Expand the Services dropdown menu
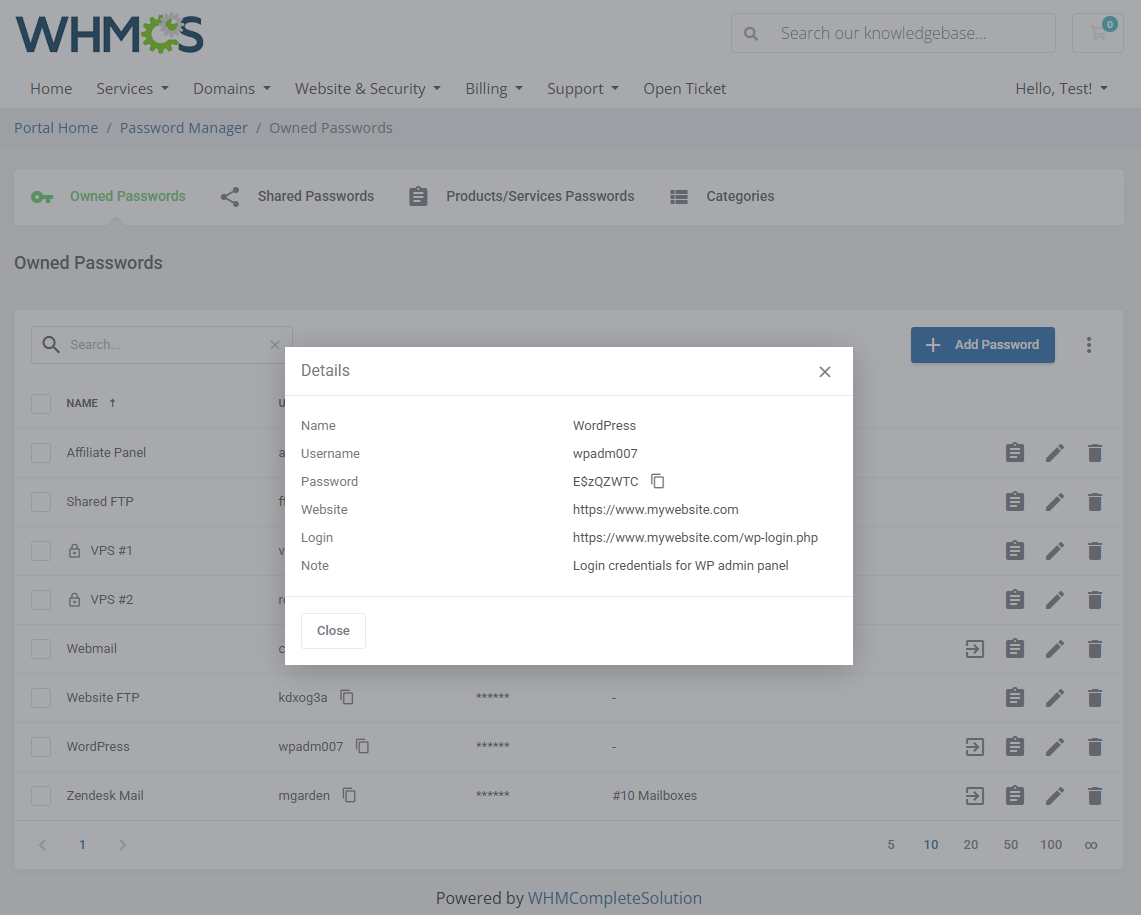Viewport: 1141px width, 915px height. point(132,89)
